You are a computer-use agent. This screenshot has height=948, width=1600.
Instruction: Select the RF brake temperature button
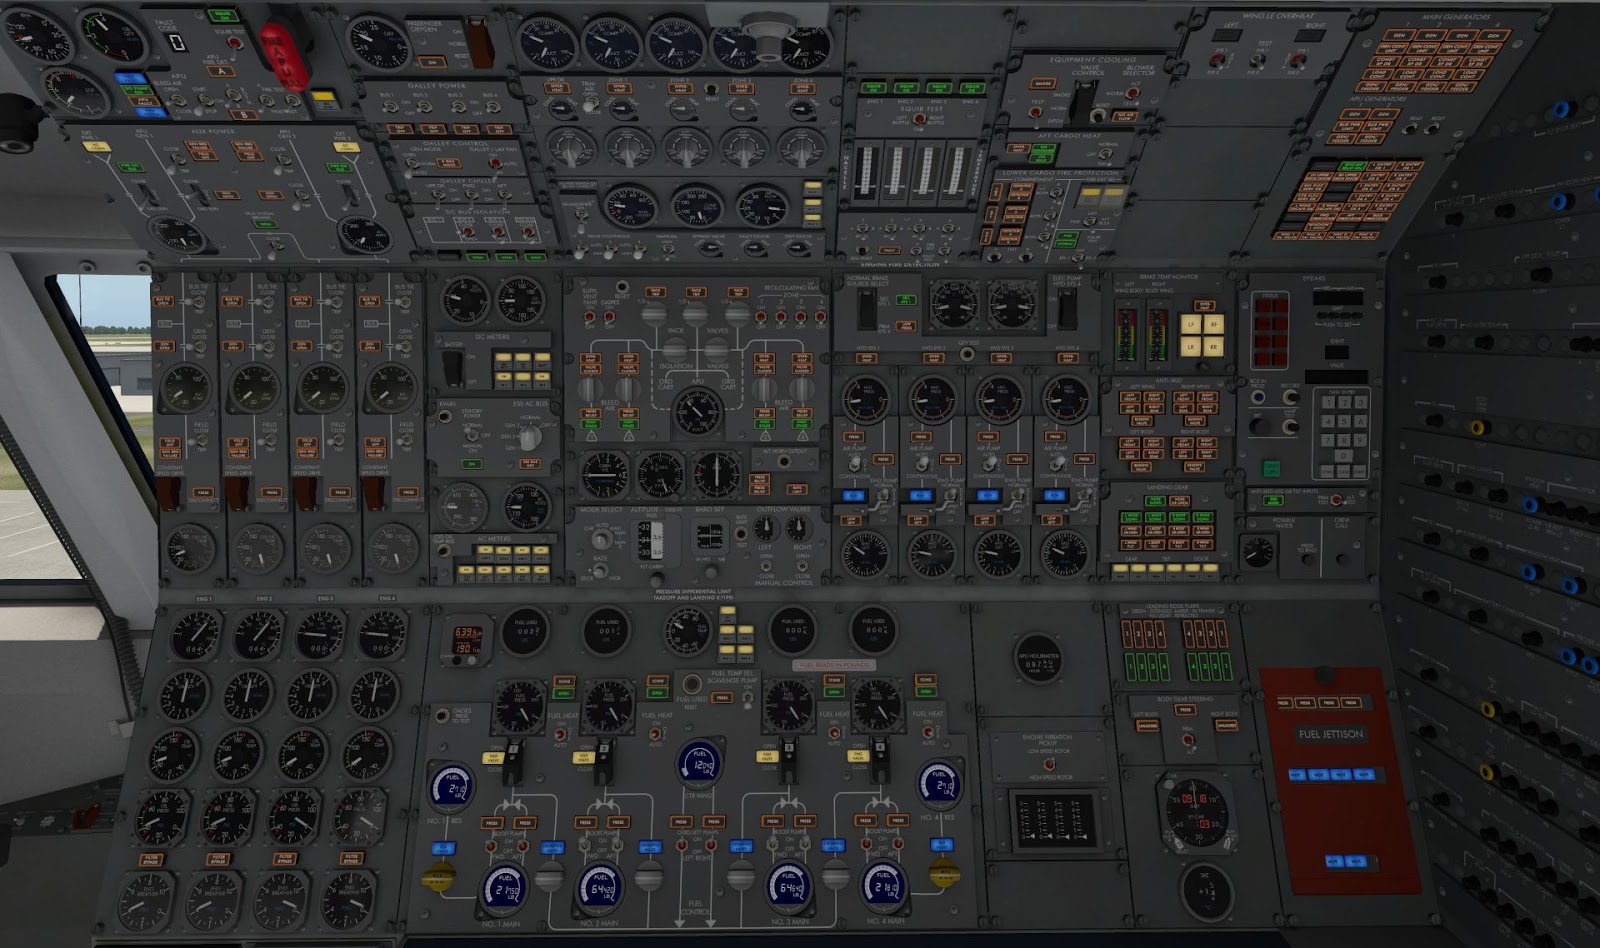coord(1214,325)
